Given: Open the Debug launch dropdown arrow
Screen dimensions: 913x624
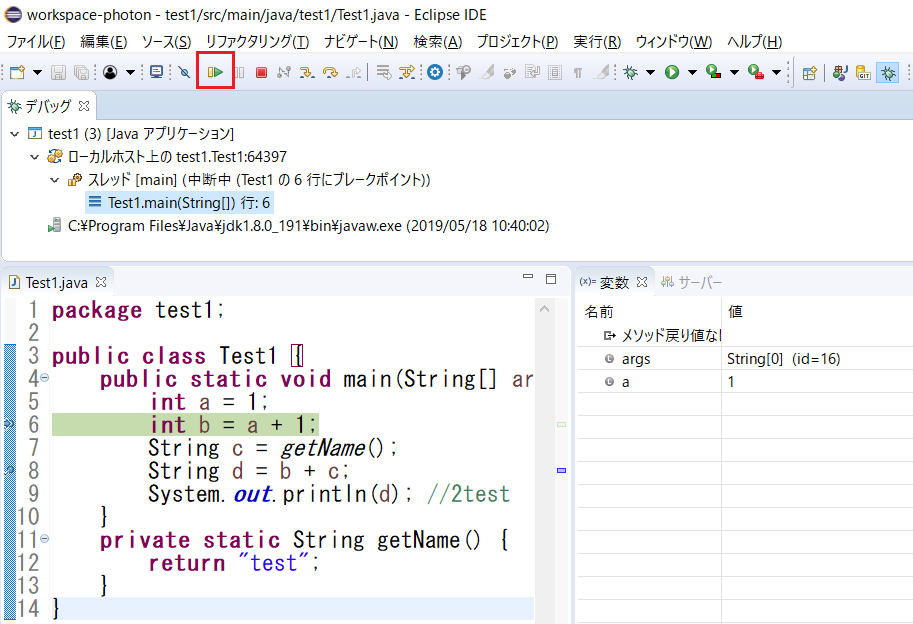Looking at the screenshot, I should coord(650,72).
